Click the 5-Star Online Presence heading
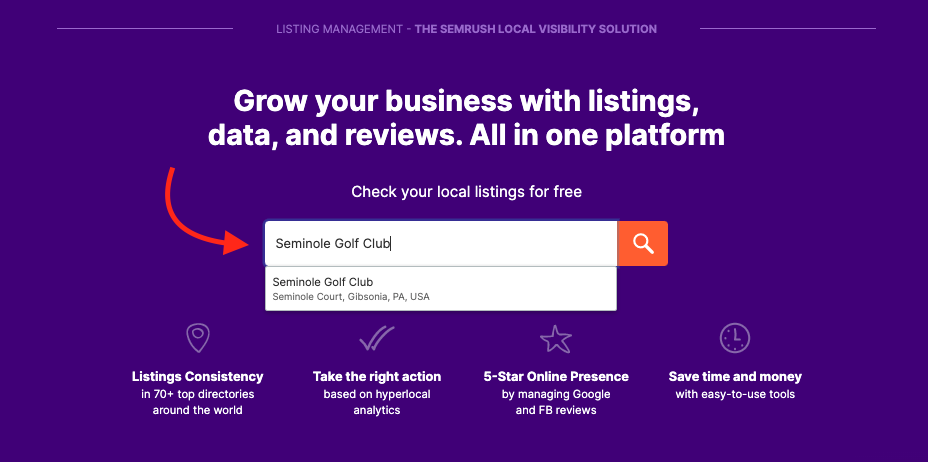 pyautogui.click(x=556, y=376)
